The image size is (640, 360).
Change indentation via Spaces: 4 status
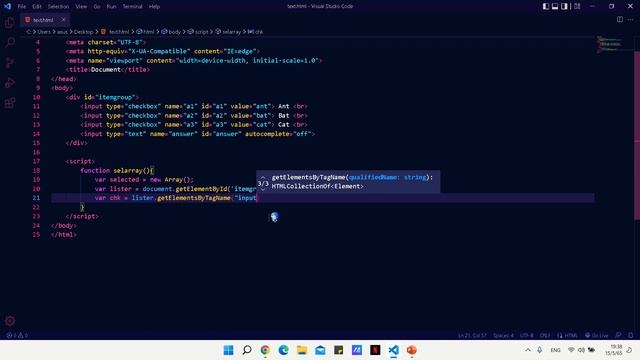tap(503, 336)
